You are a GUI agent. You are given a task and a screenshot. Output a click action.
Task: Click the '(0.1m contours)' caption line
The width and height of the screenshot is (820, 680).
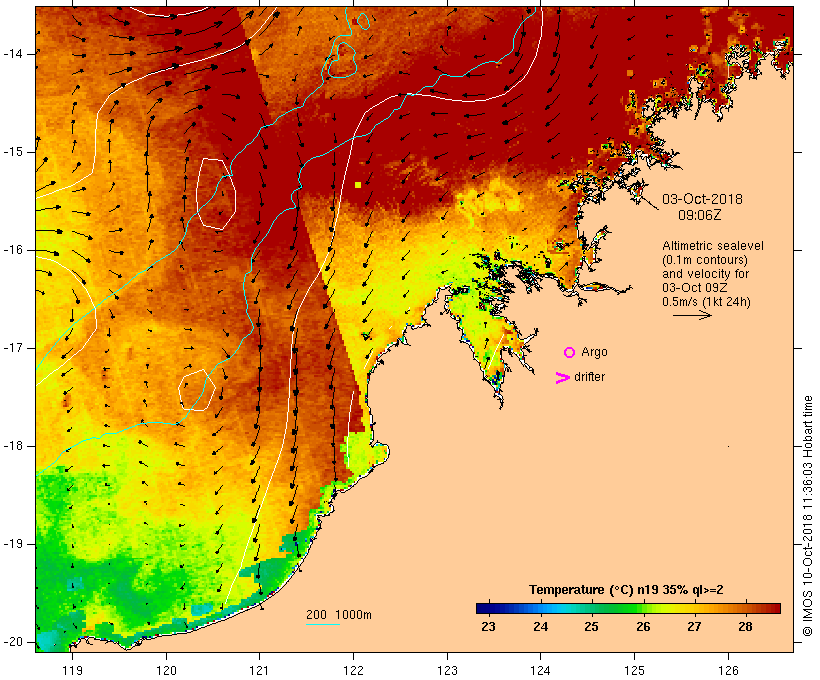tap(705, 260)
